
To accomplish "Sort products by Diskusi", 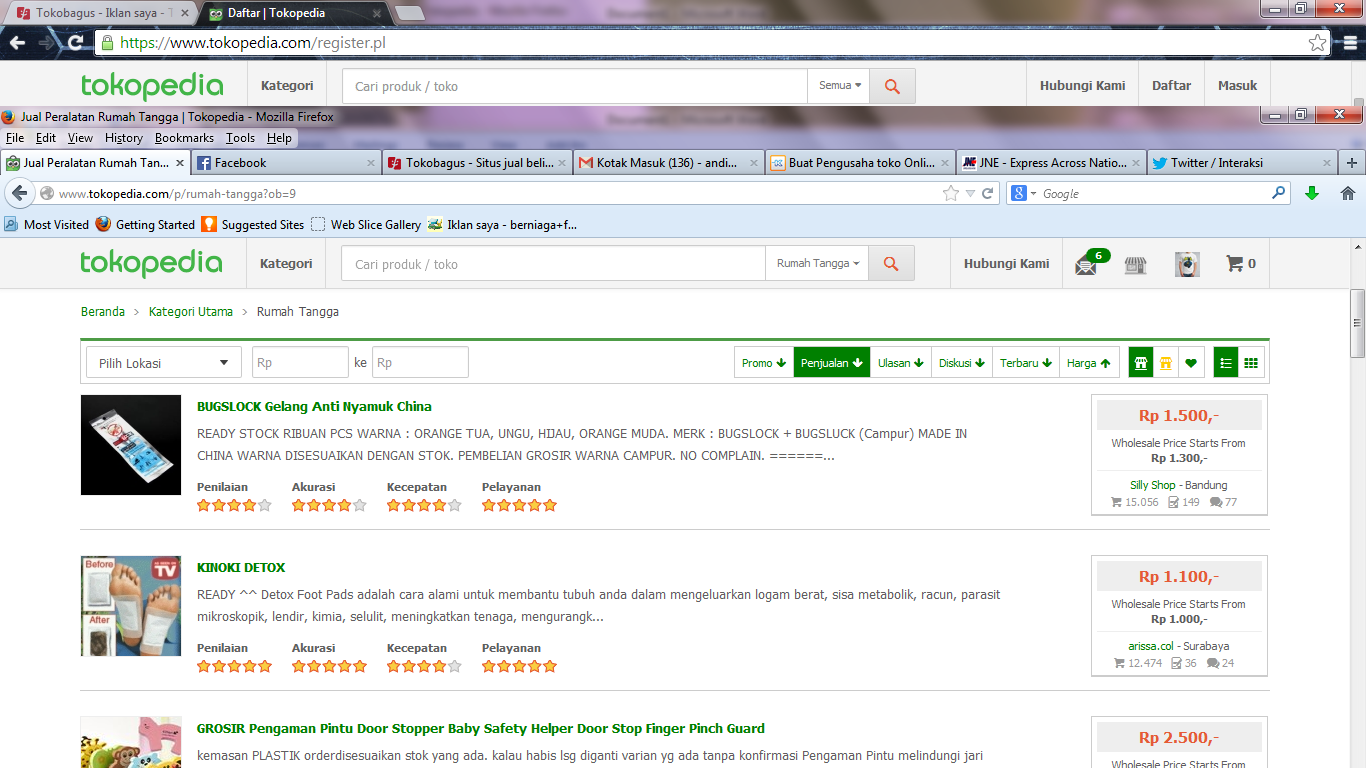I will click(962, 363).
